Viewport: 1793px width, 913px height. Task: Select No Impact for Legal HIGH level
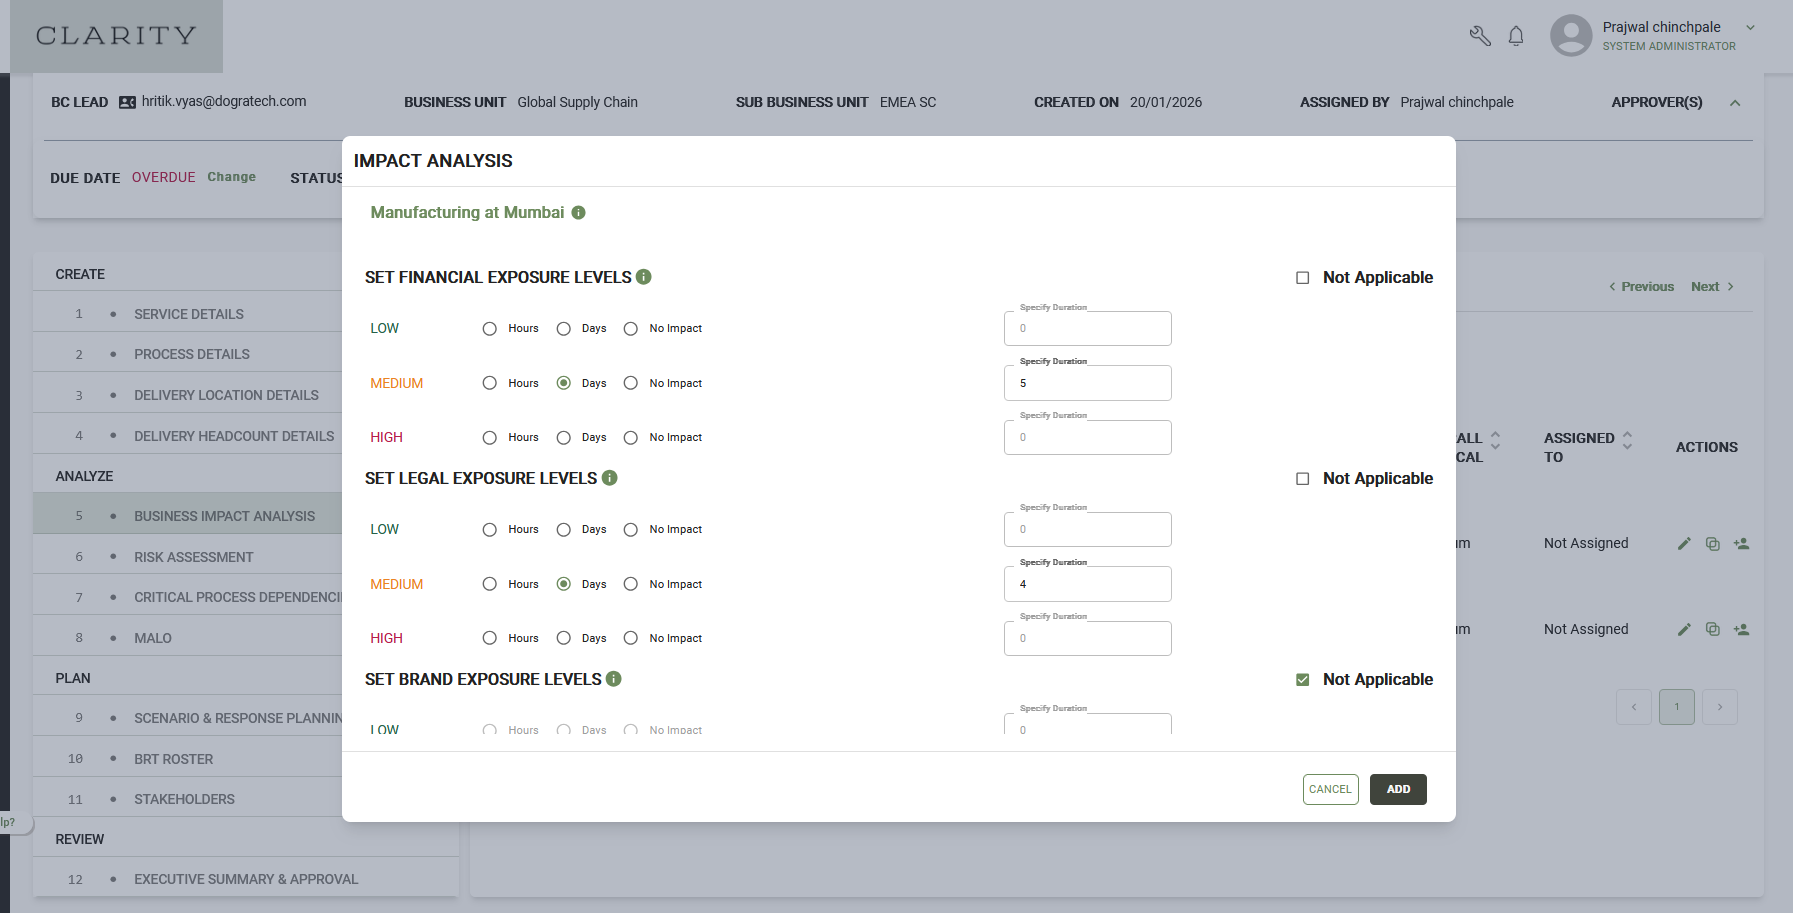click(x=630, y=638)
